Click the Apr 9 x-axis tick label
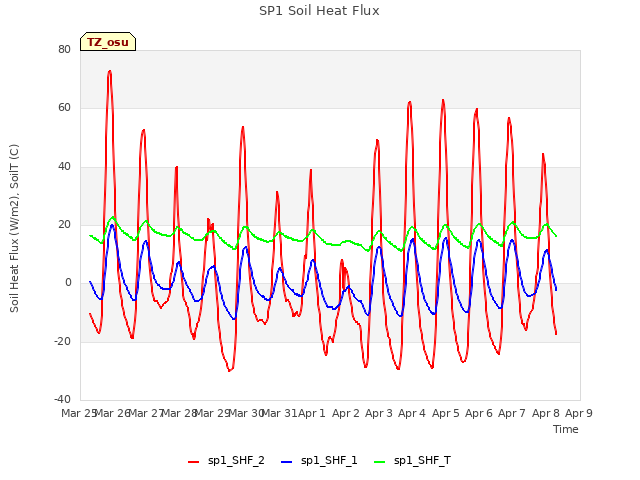This screenshot has height=480, width=640. coord(579,413)
